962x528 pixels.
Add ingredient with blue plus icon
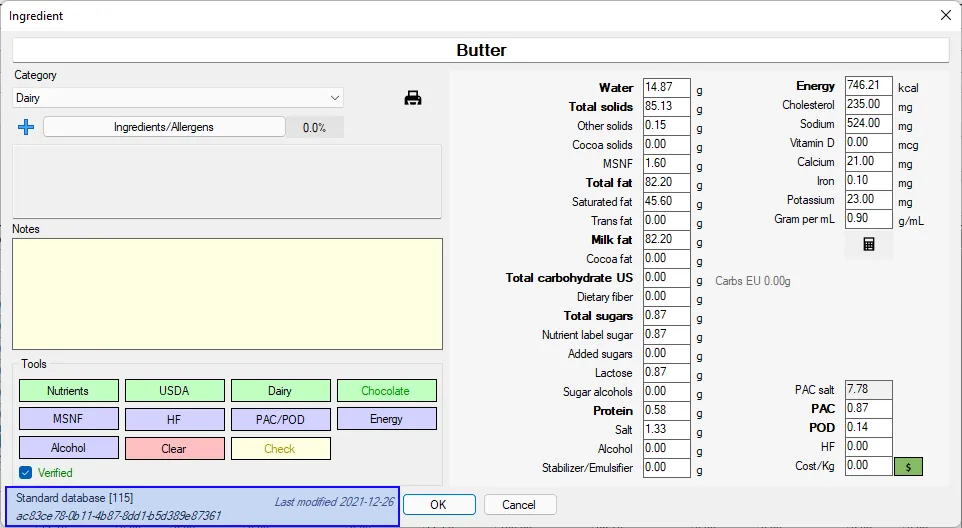click(x=26, y=127)
